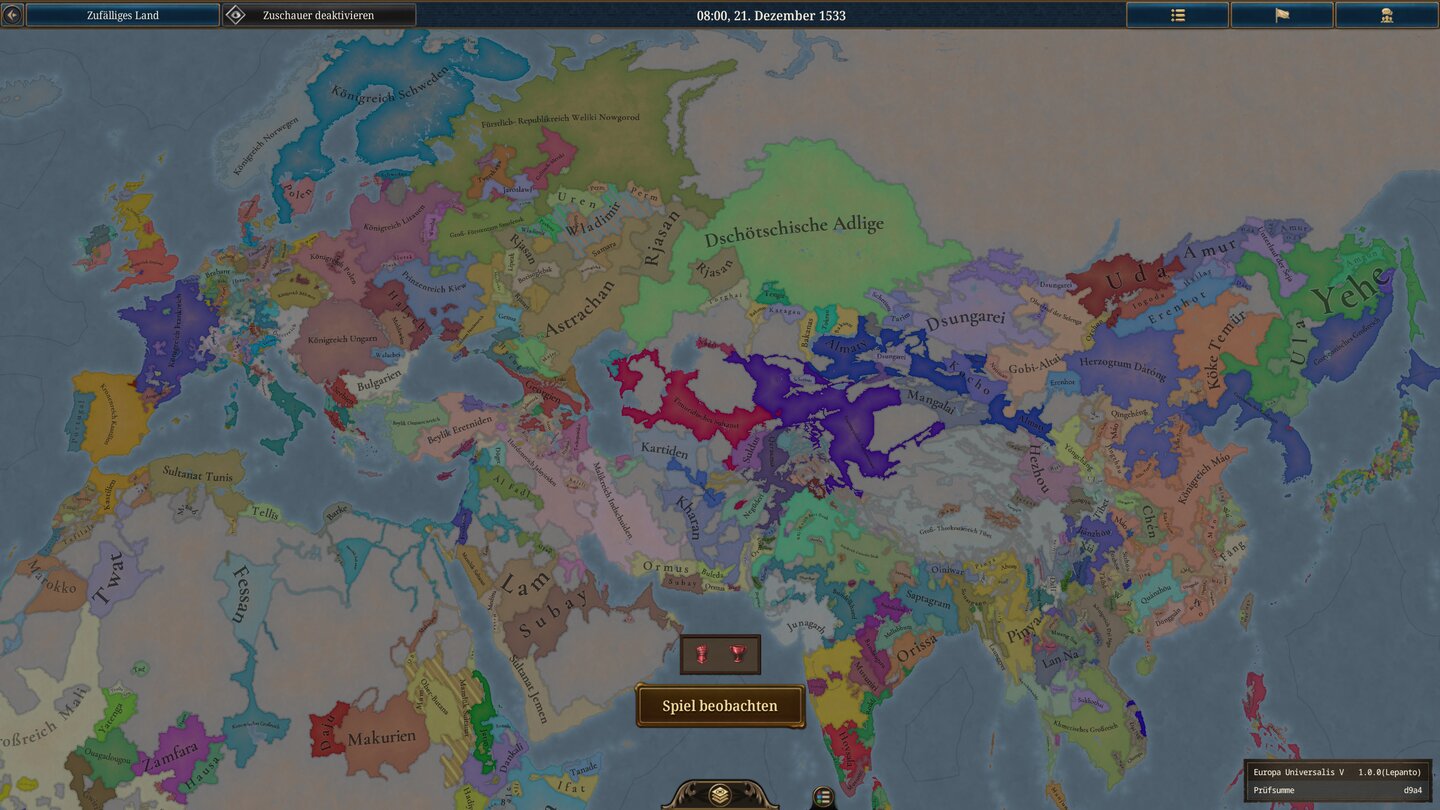Click the Prüfsumme d9a4 version info box
Screen dimensions: 1440x810
[1337, 781]
